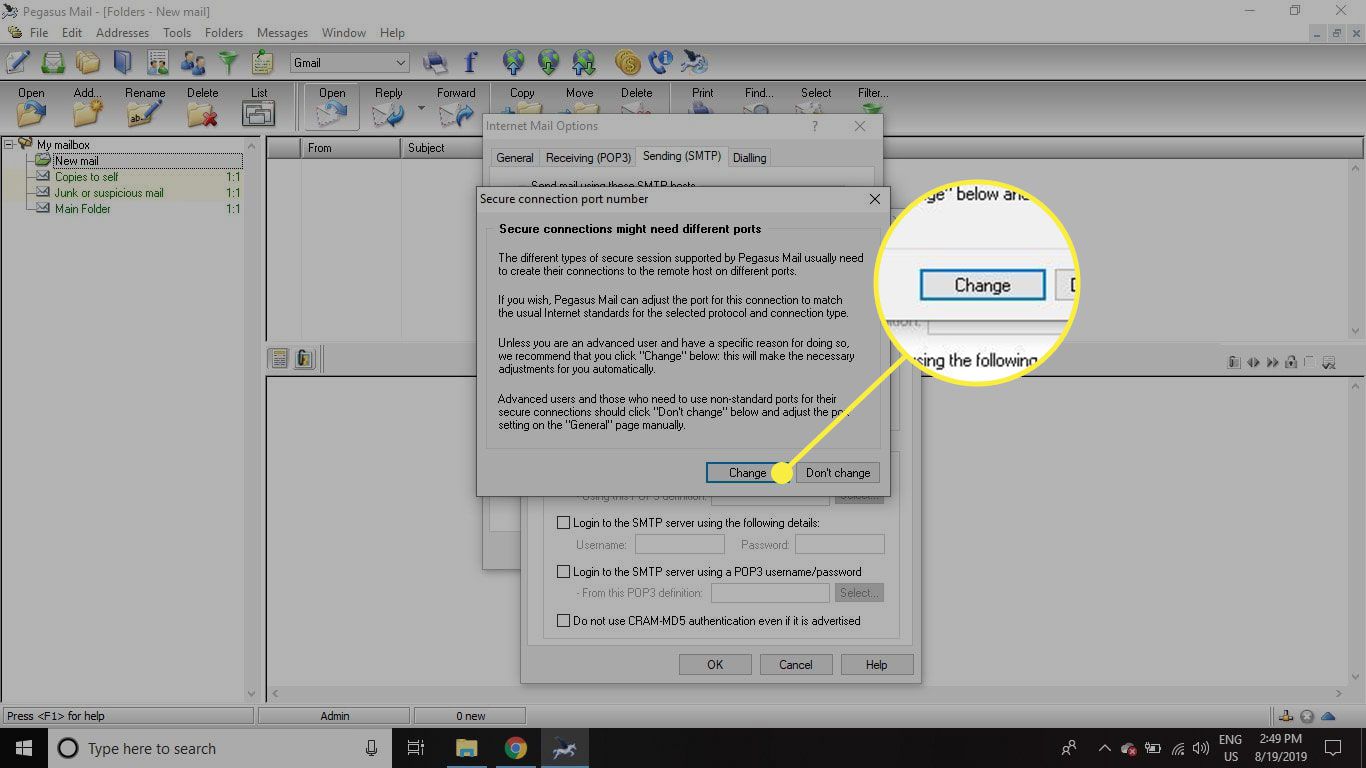Click the compose new message pencil icon
Image resolution: width=1366 pixels, height=768 pixels.
(17, 62)
